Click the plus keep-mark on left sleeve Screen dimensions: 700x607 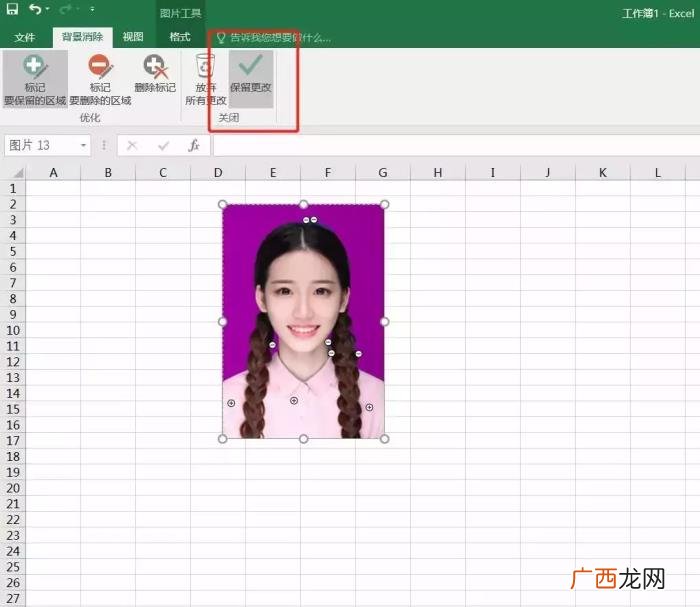point(231,403)
